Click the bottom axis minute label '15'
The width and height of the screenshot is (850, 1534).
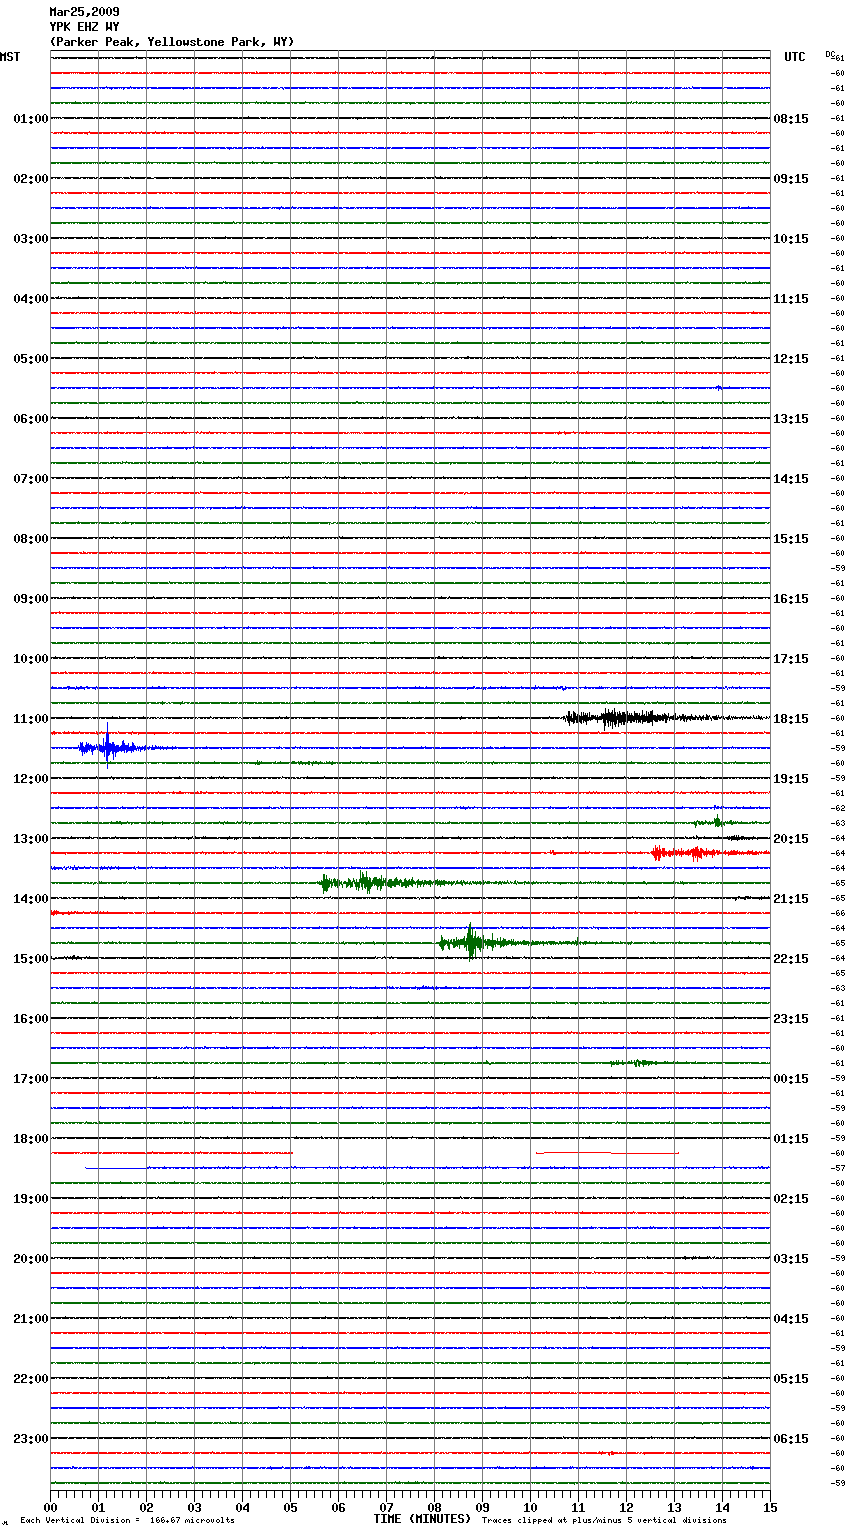[x=770, y=1507]
